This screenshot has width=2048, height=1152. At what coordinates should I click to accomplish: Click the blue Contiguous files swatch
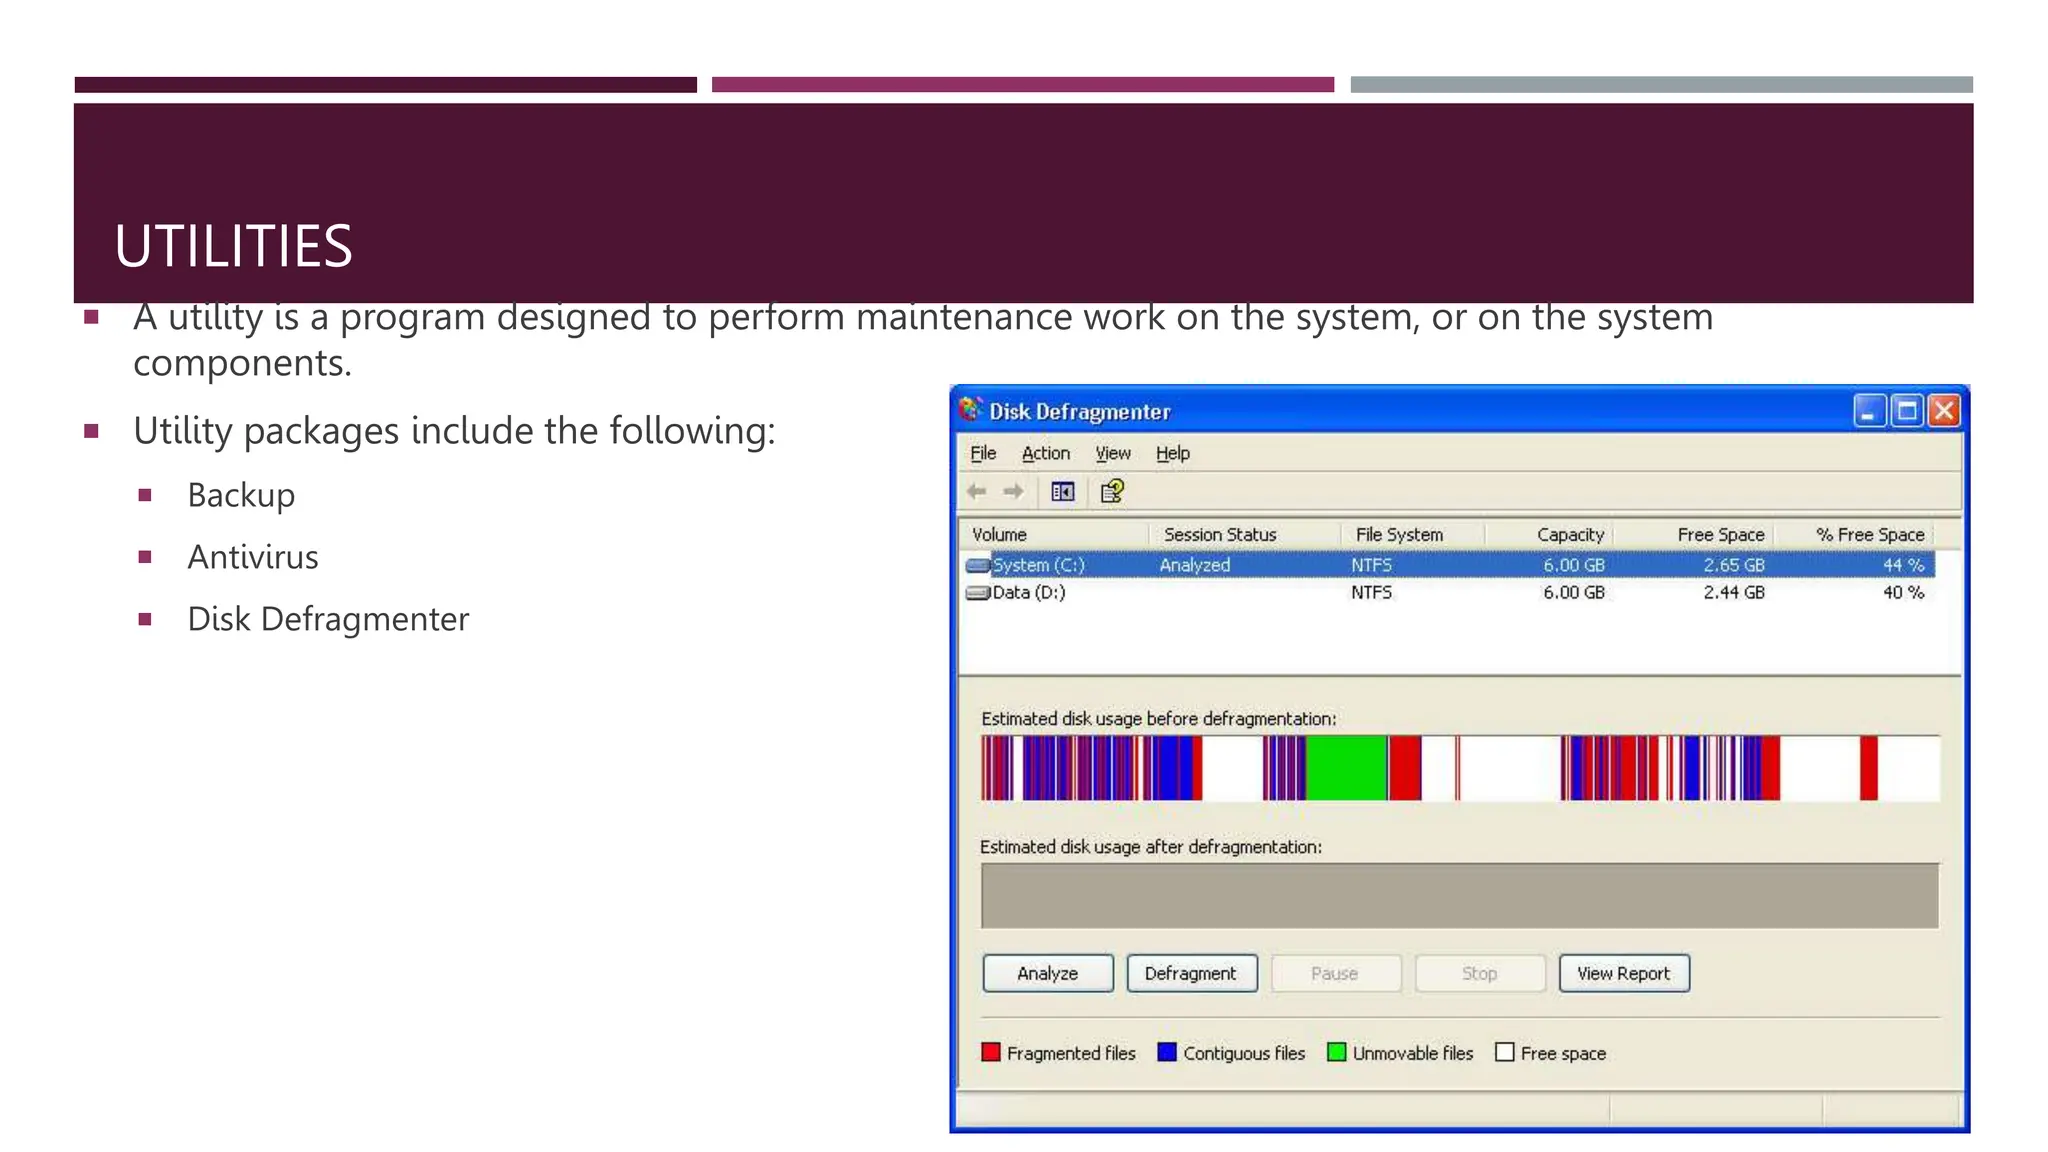(x=1167, y=1052)
